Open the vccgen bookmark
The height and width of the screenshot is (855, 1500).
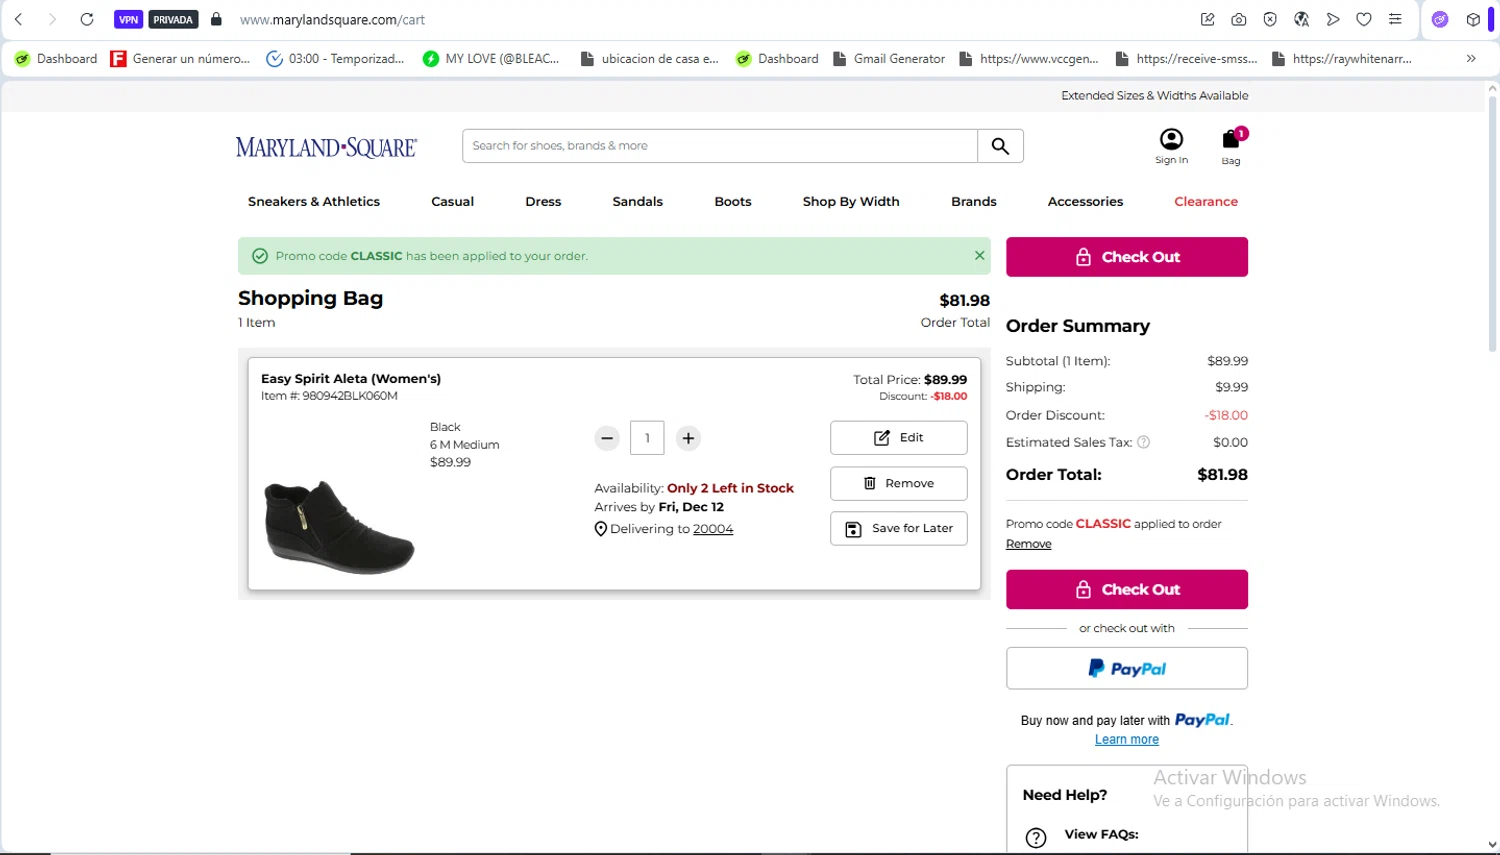pos(1029,59)
